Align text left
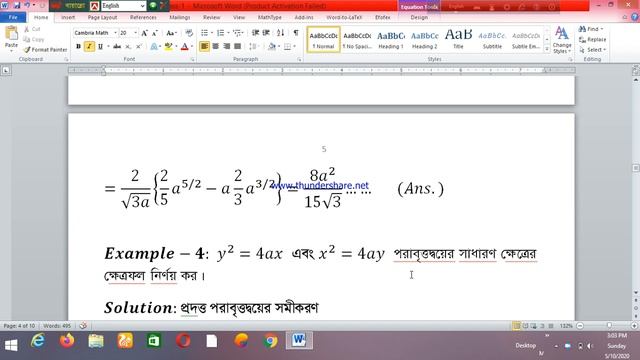This screenshot has width=640, height=360. (x=204, y=47)
